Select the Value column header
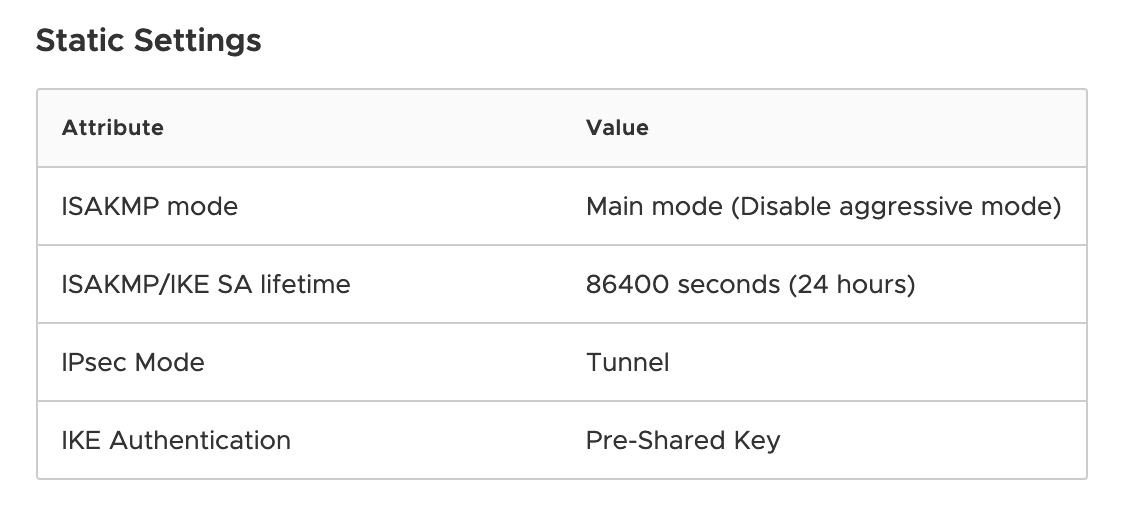1134x508 pixels. pyautogui.click(x=617, y=128)
